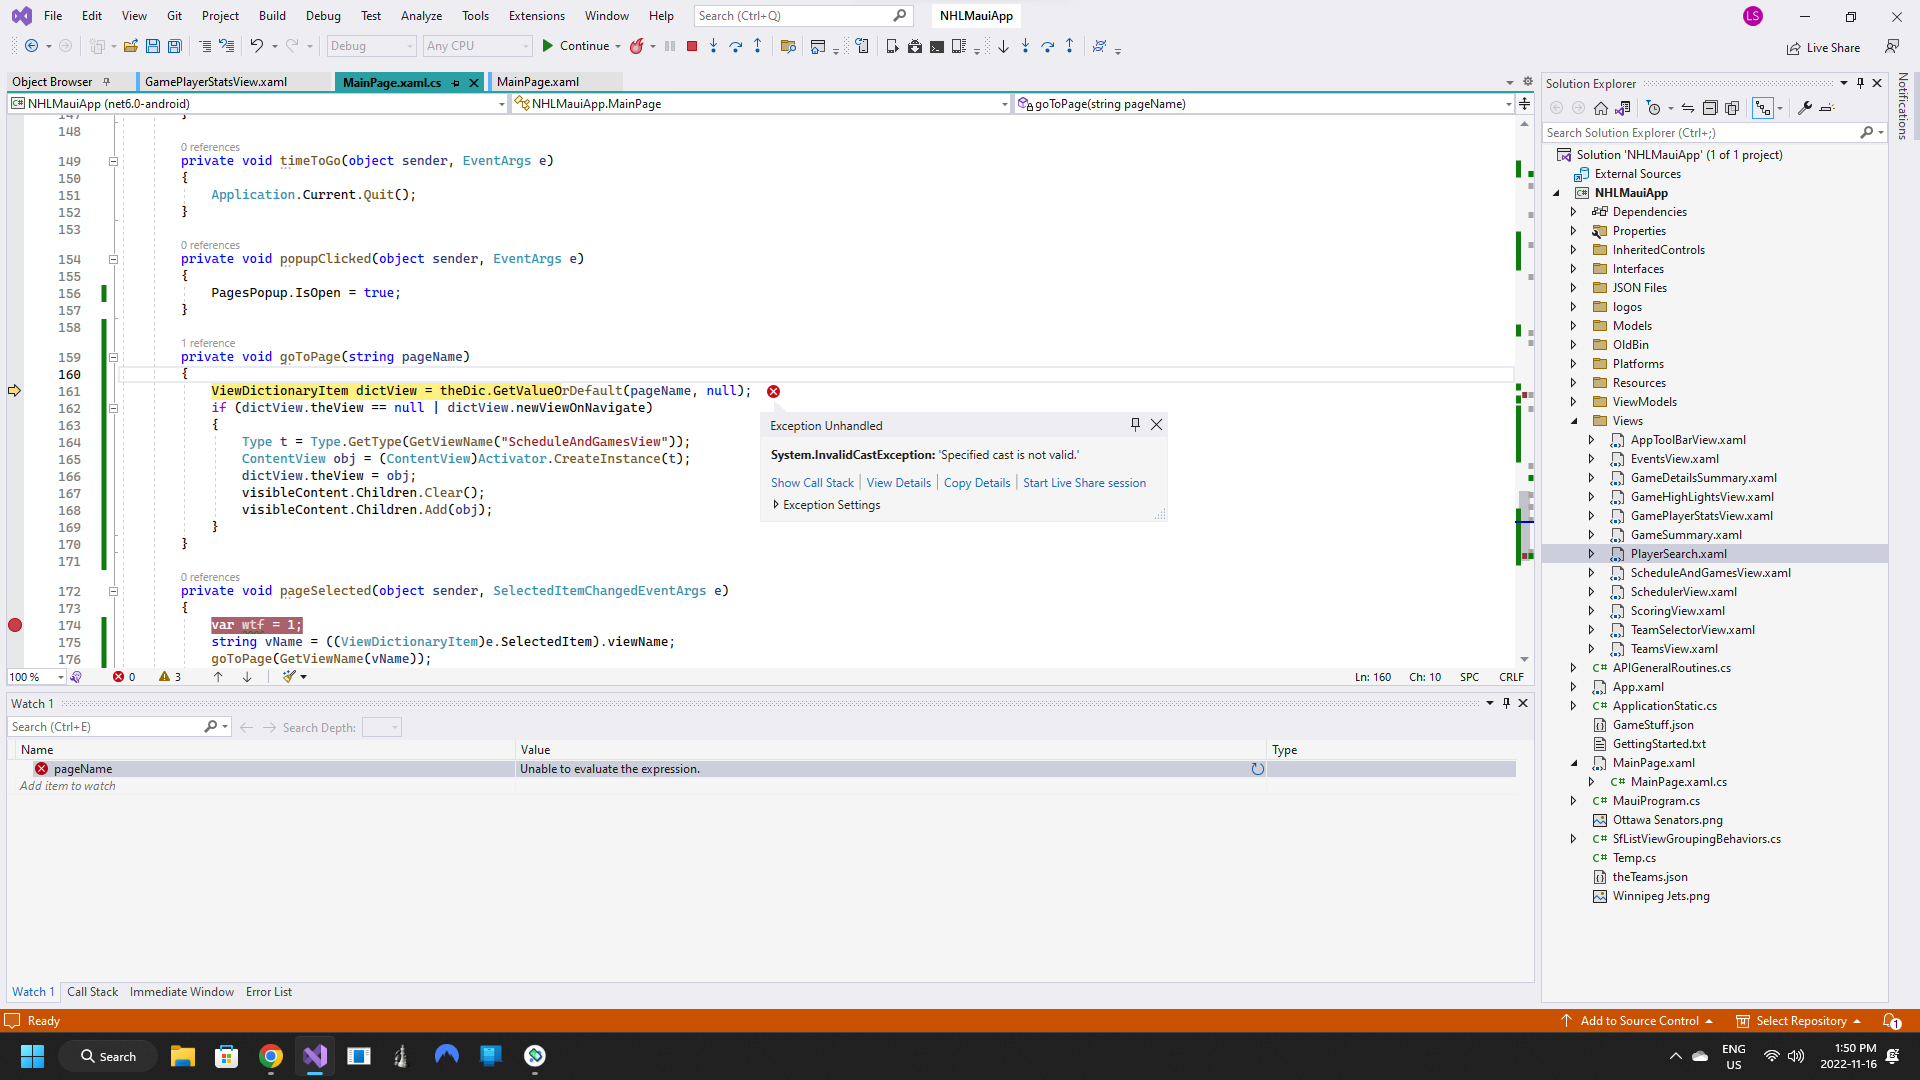Click the Preview Selected Items icon
Screen dimensions: 1920x1080
(x=1827, y=108)
